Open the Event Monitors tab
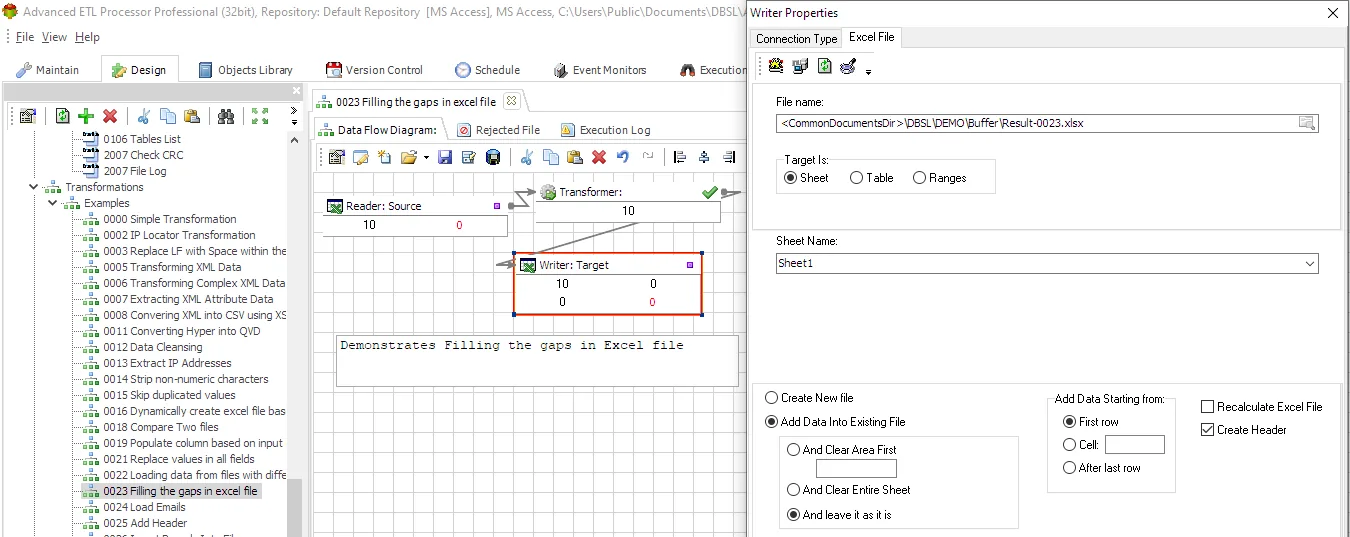Viewport: 1350px width, 537px height. point(600,70)
